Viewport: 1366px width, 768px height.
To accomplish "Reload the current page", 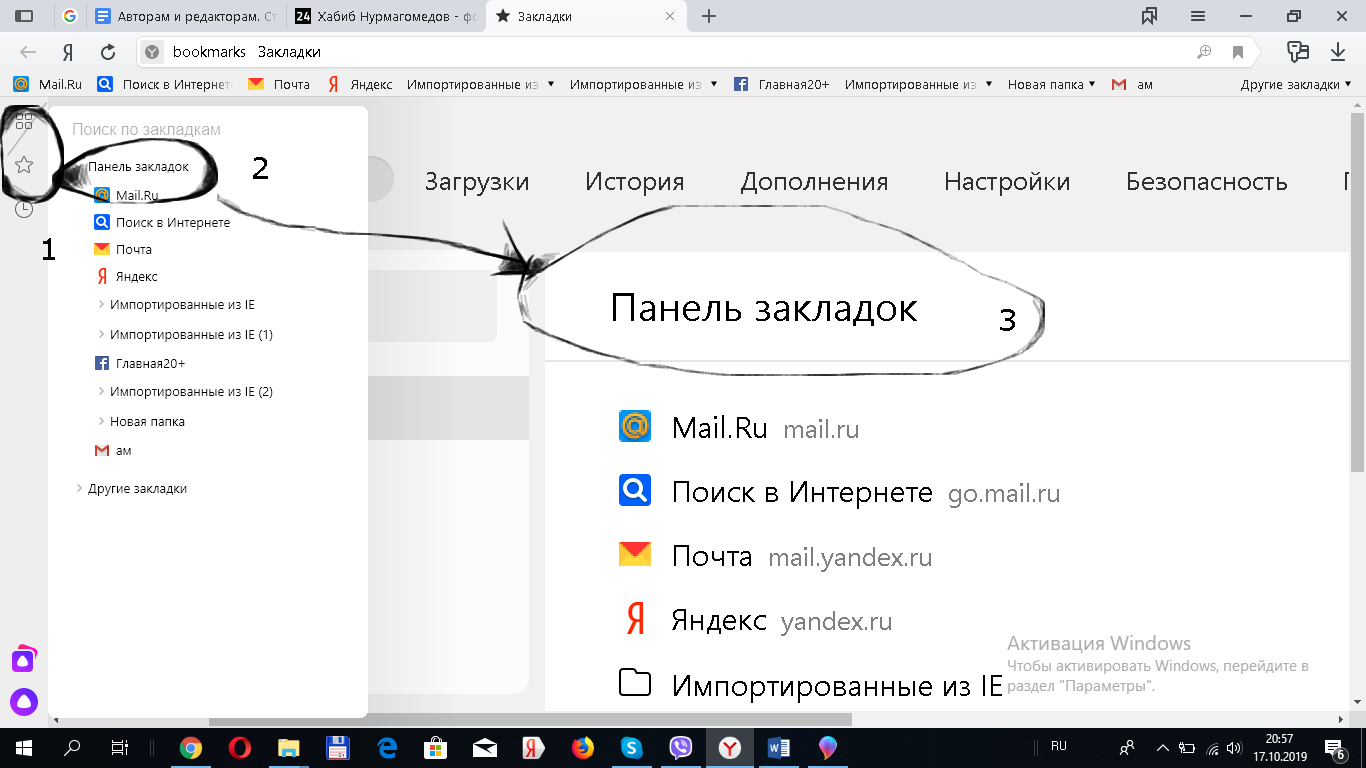I will pyautogui.click(x=108, y=52).
